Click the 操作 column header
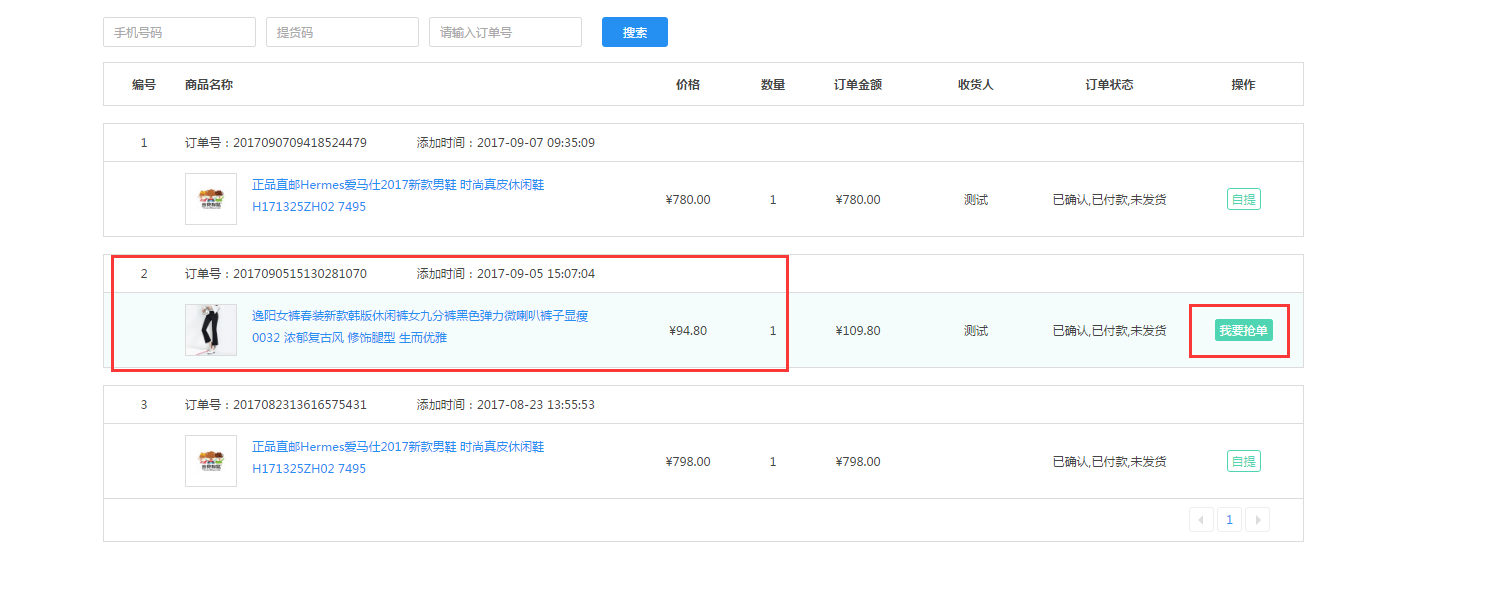The width and height of the screenshot is (1502, 602). tap(1243, 85)
